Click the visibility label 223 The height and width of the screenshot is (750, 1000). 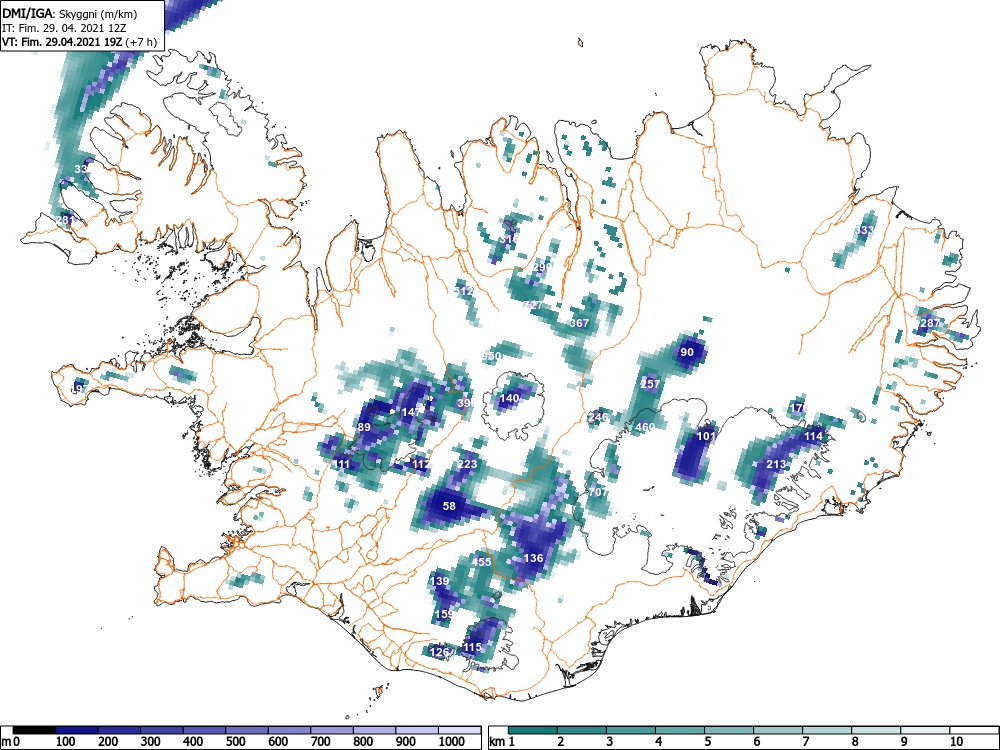coord(467,464)
